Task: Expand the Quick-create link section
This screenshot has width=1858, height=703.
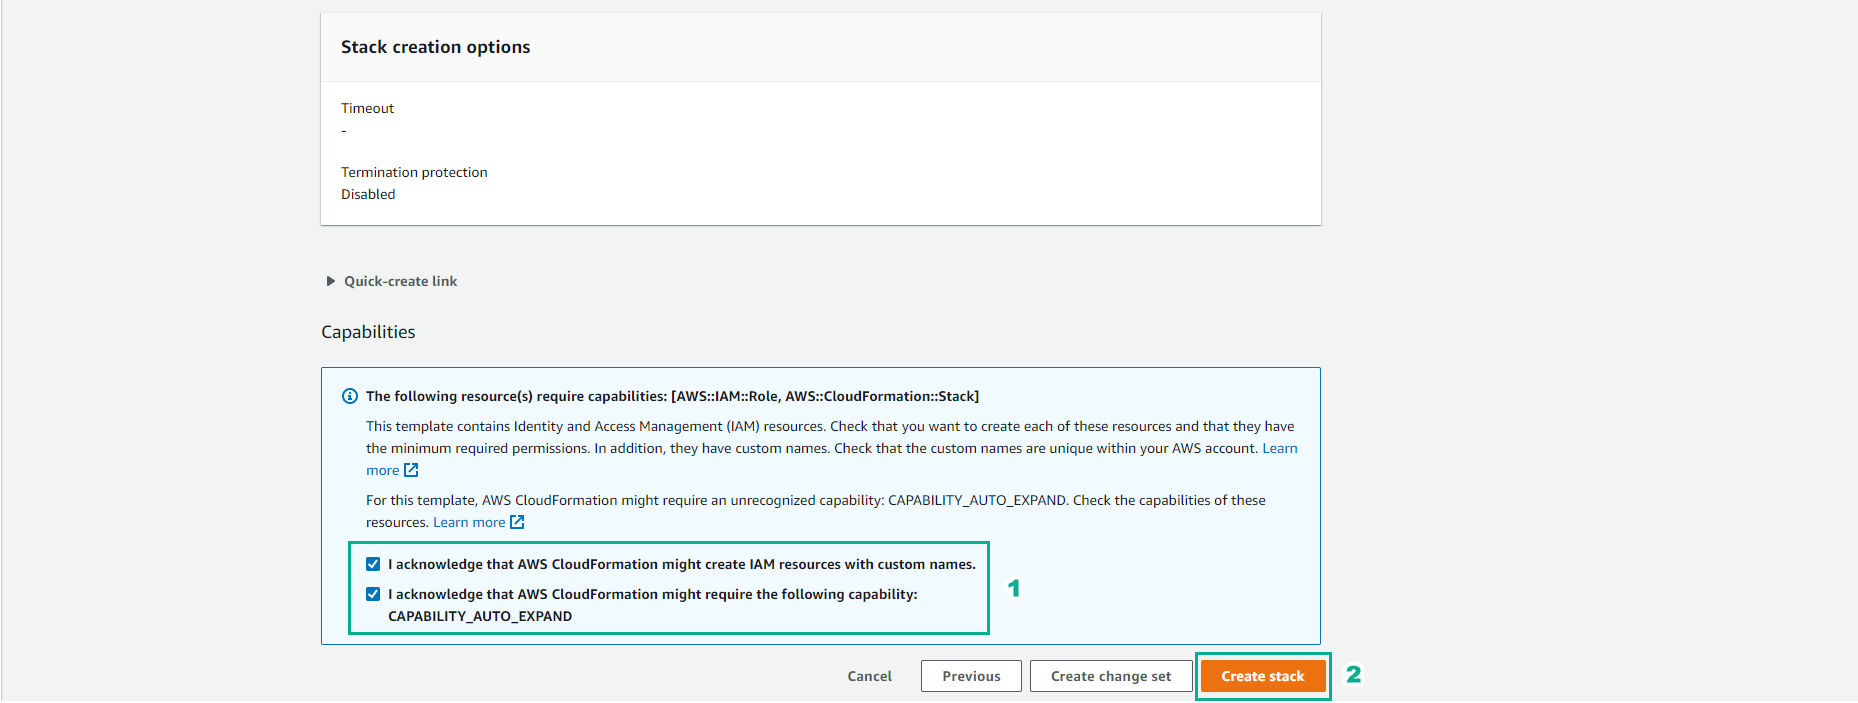Action: point(391,281)
